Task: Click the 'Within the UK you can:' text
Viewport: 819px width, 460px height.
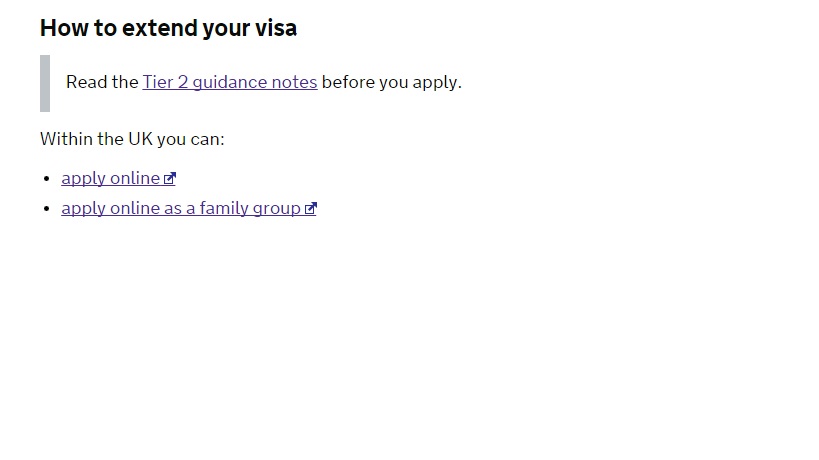Action: coord(132,138)
